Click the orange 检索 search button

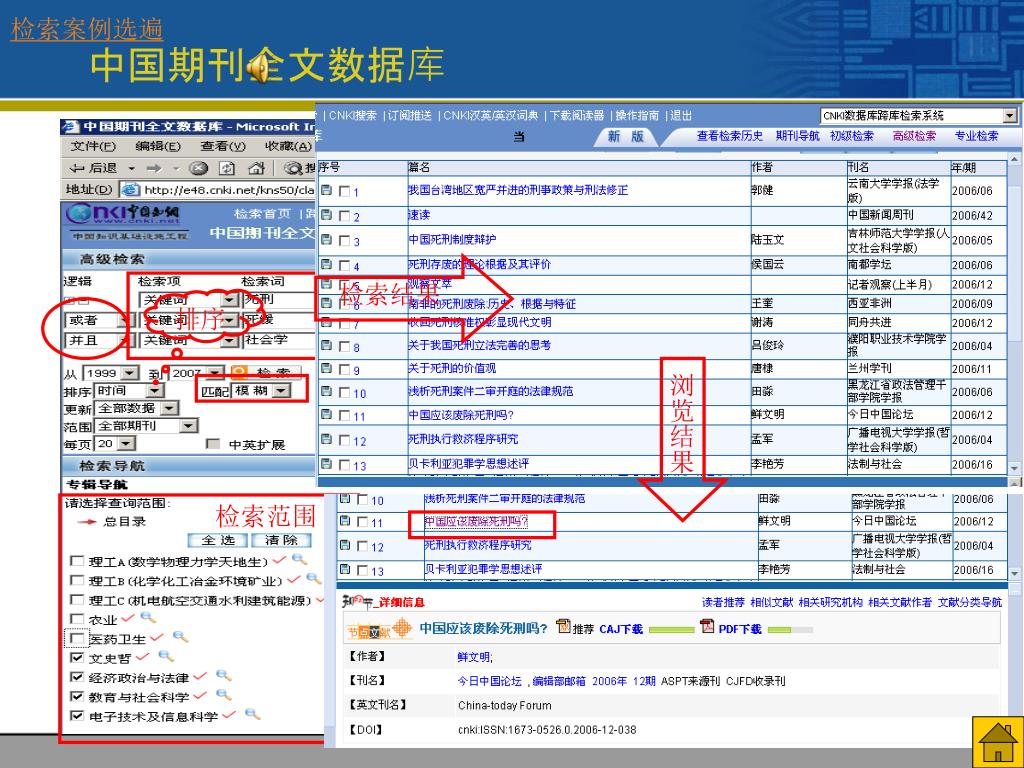265,372
